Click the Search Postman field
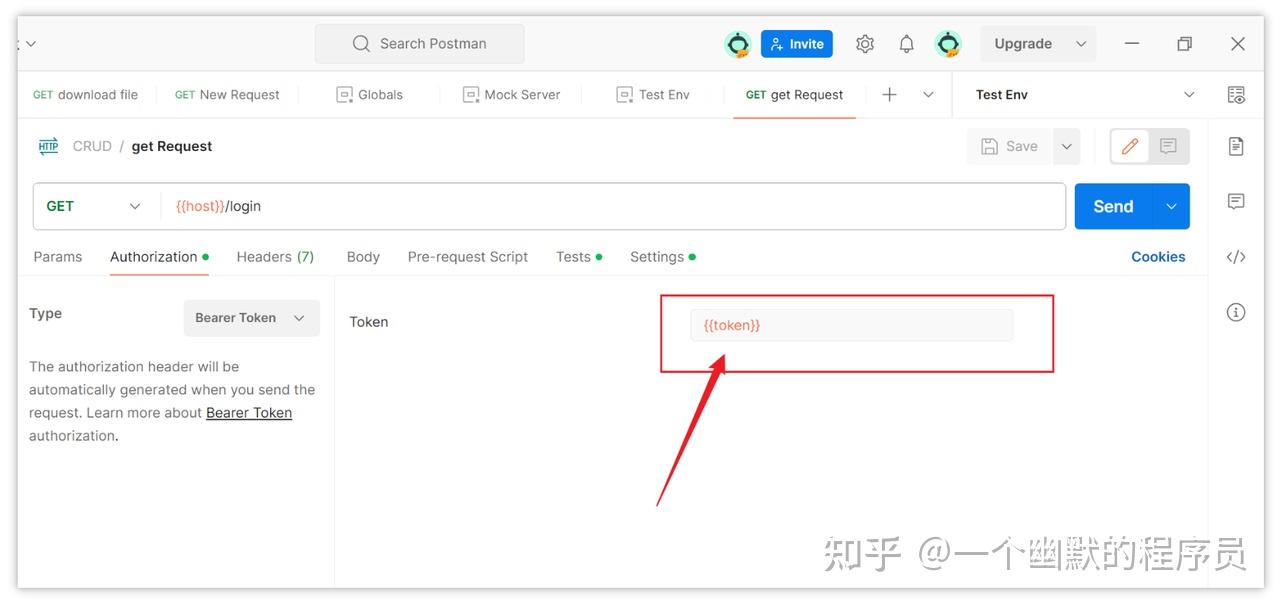1280x604 pixels. (x=419, y=43)
